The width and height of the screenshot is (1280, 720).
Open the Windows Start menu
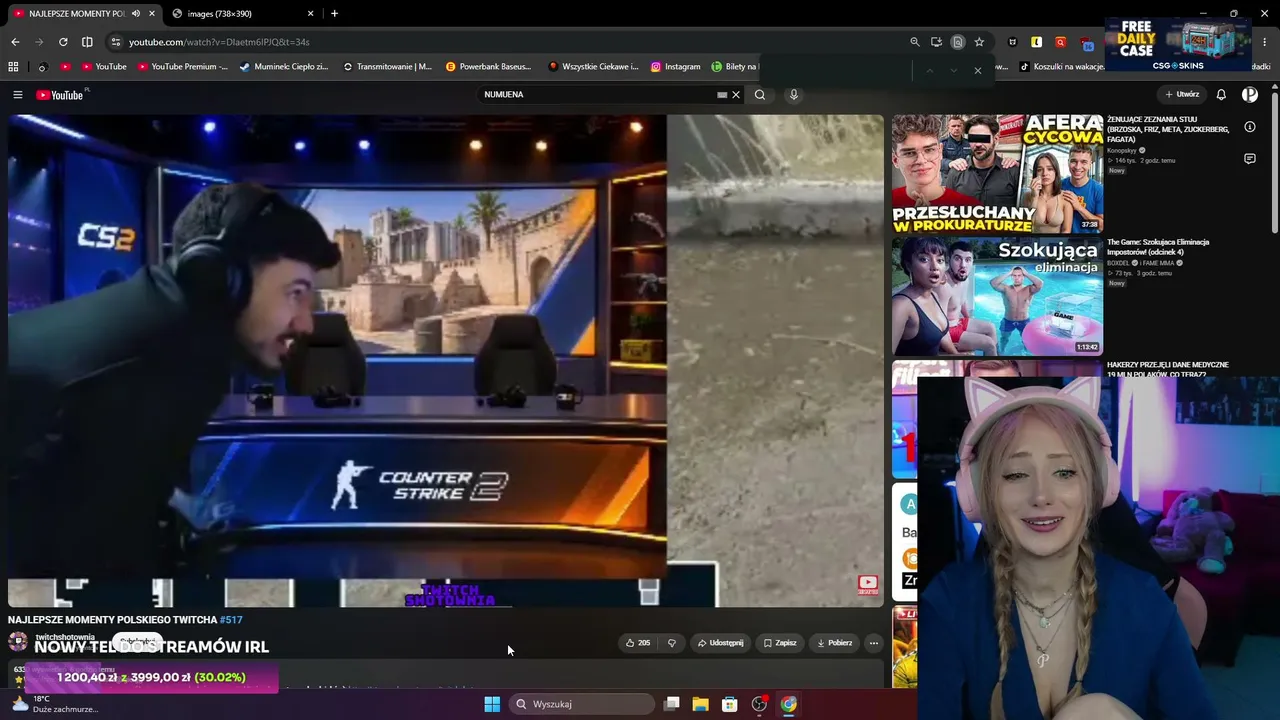(x=492, y=704)
